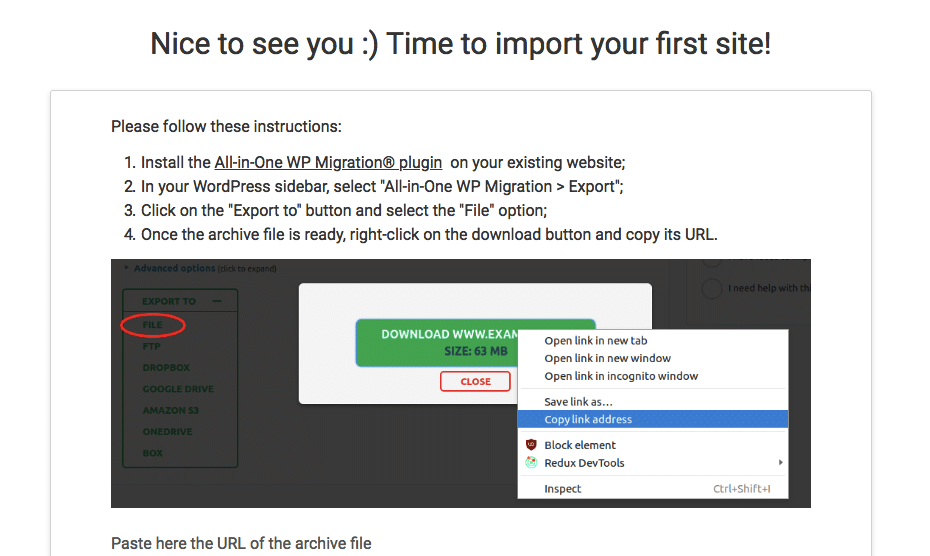
Task: Click the Redux DevTools icon in context menu
Action: pyautogui.click(x=531, y=463)
